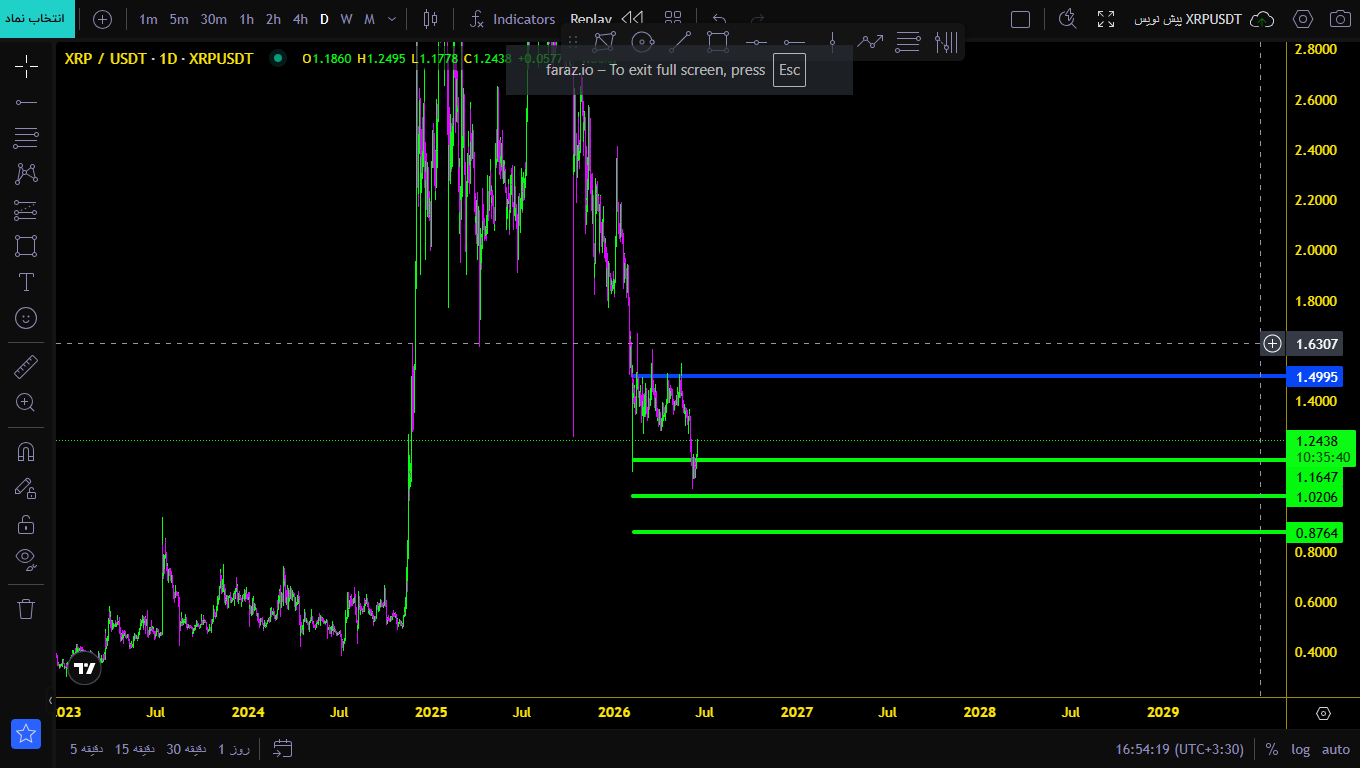
Task: Open the Fibonacci retracement tool group
Action: tap(26, 138)
